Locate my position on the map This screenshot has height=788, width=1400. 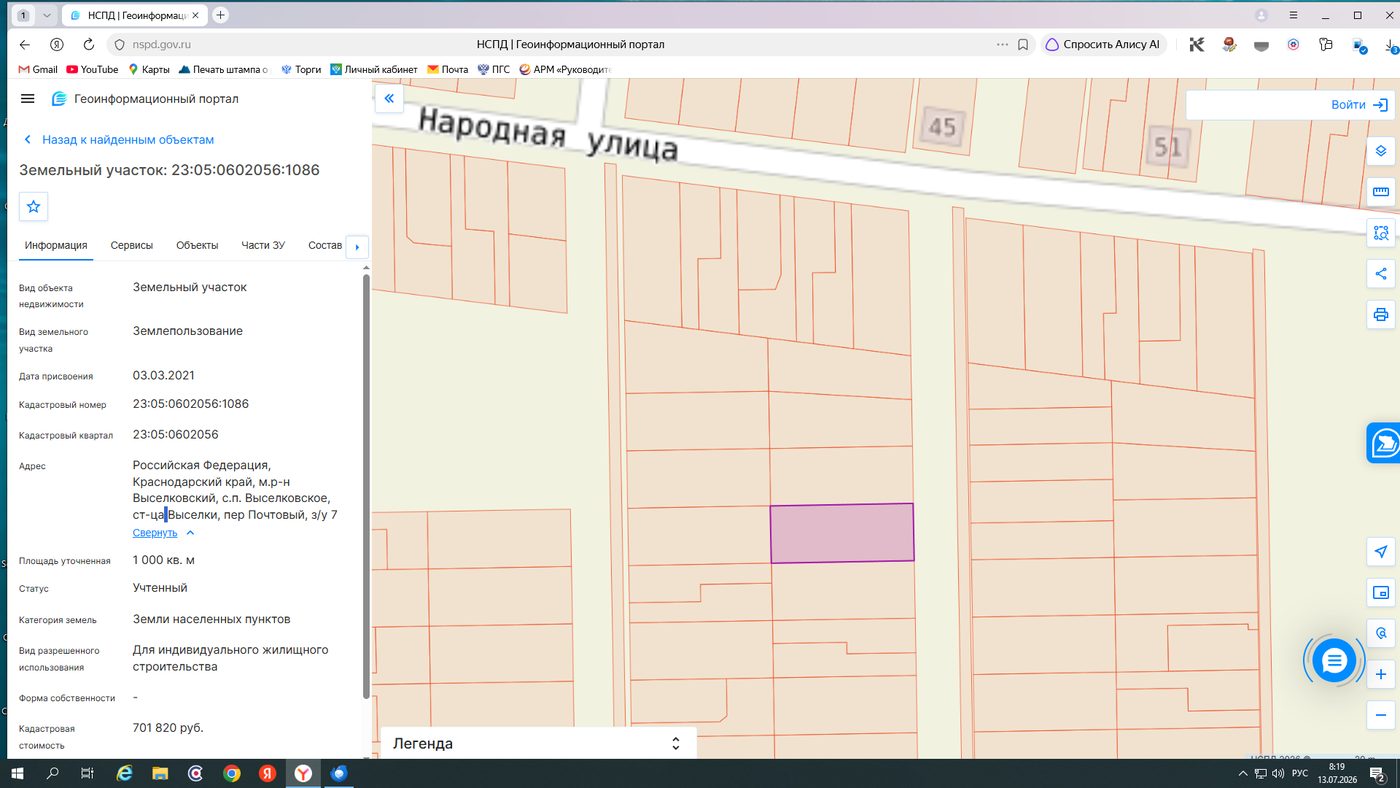[1381, 552]
